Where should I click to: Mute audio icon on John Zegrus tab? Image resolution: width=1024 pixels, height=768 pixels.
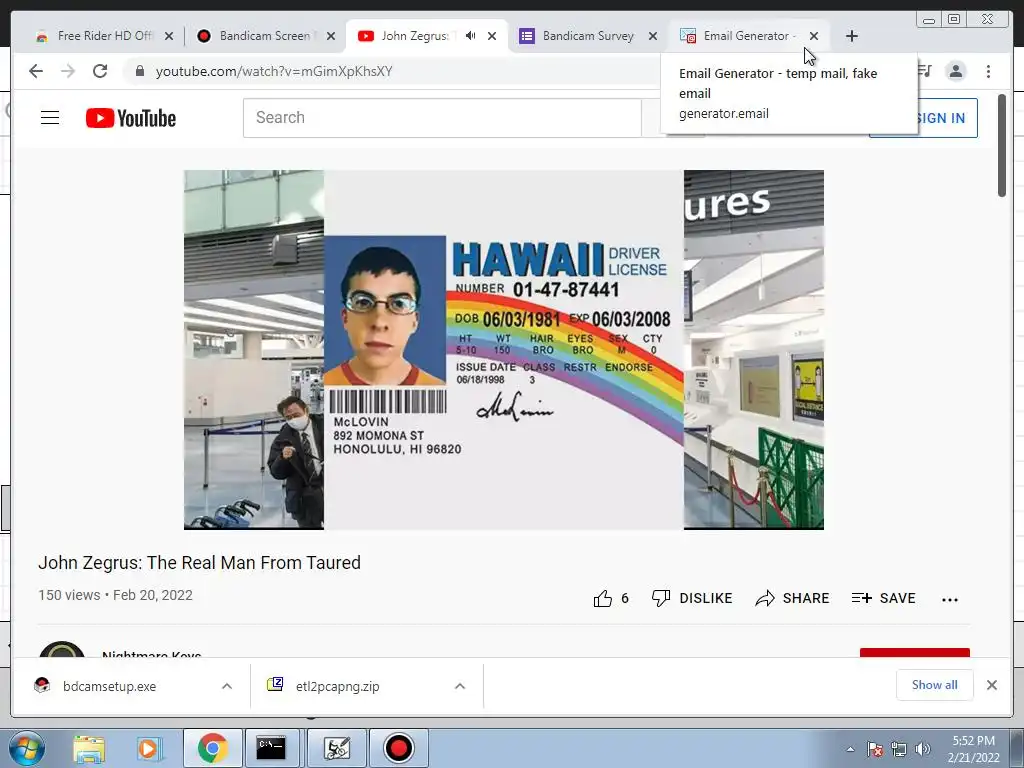point(470,36)
